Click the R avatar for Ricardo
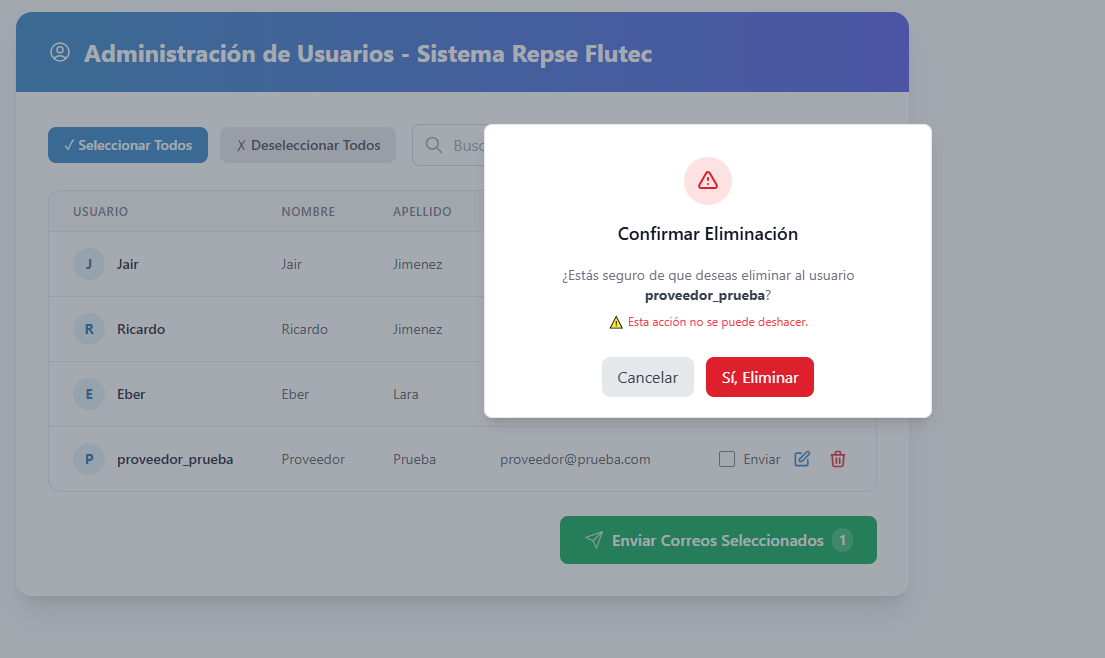 [x=89, y=329]
